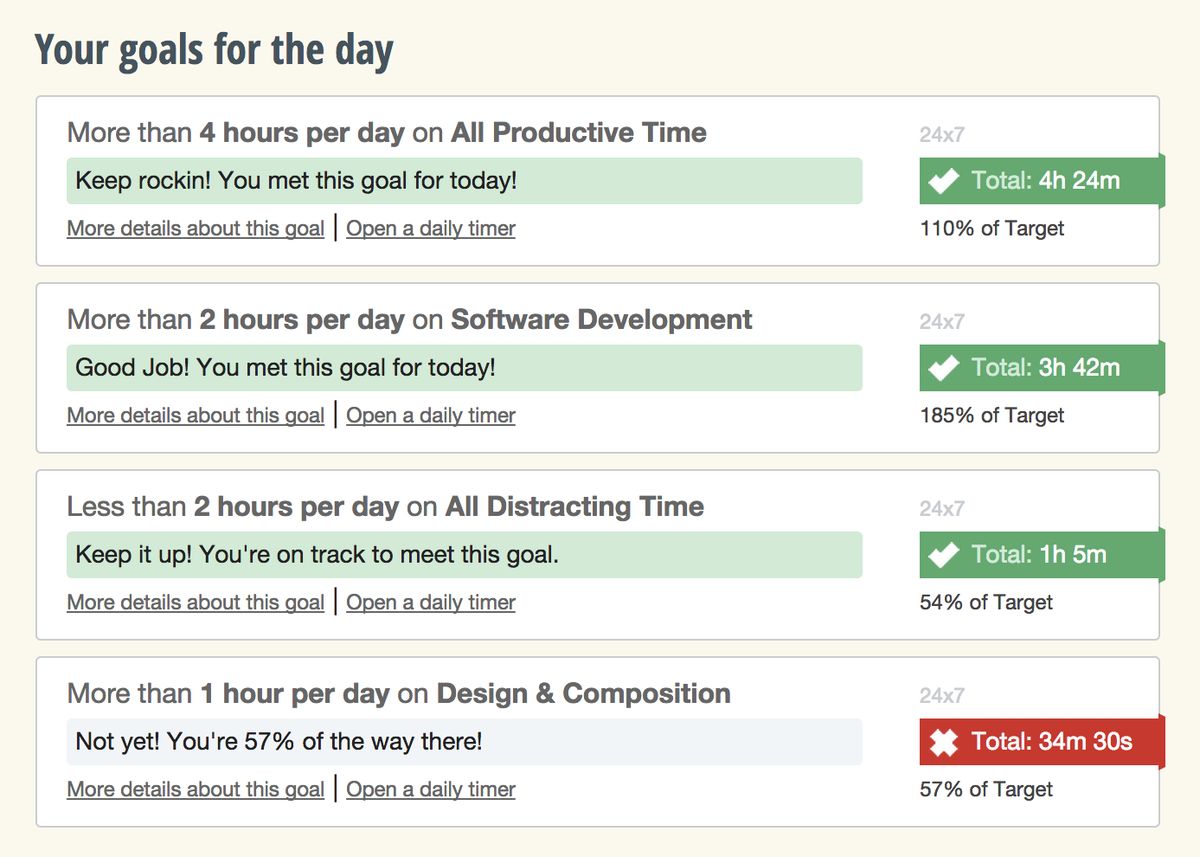This screenshot has height=857, width=1200.
Task: Click the green 'Total: 3h 42m' badge
Action: click(x=1041, y=368)
